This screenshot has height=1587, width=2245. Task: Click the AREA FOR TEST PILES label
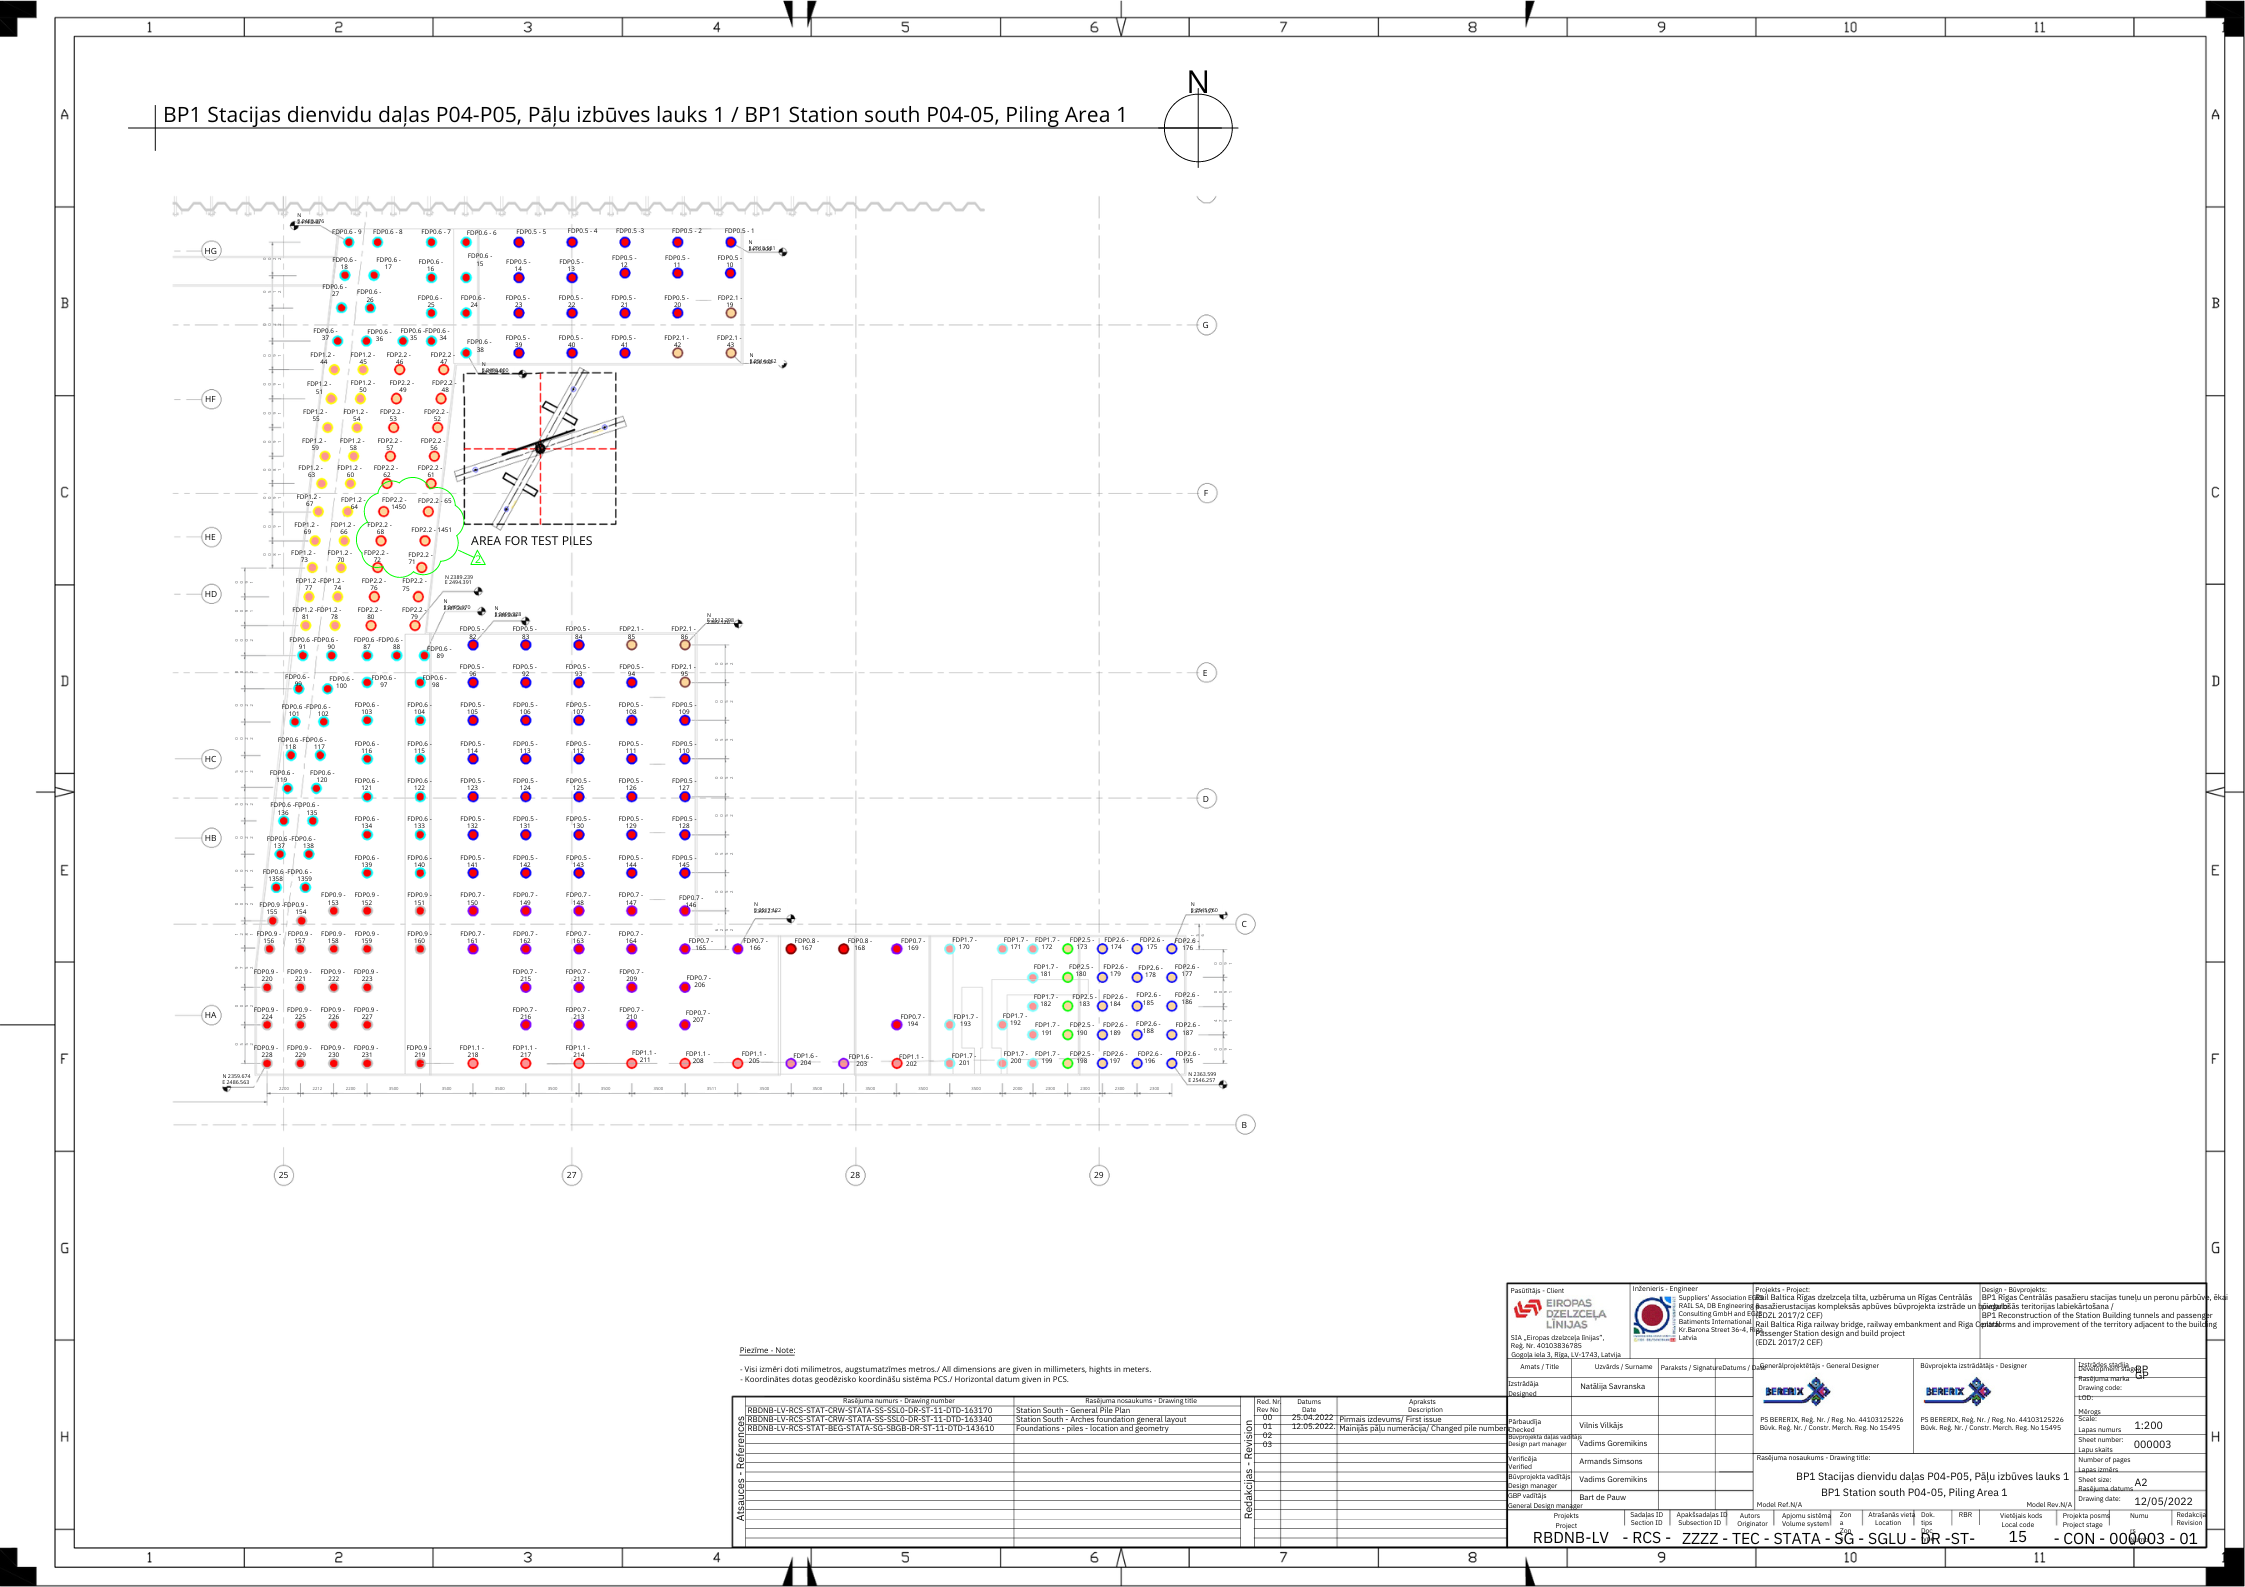pos(531,541)
